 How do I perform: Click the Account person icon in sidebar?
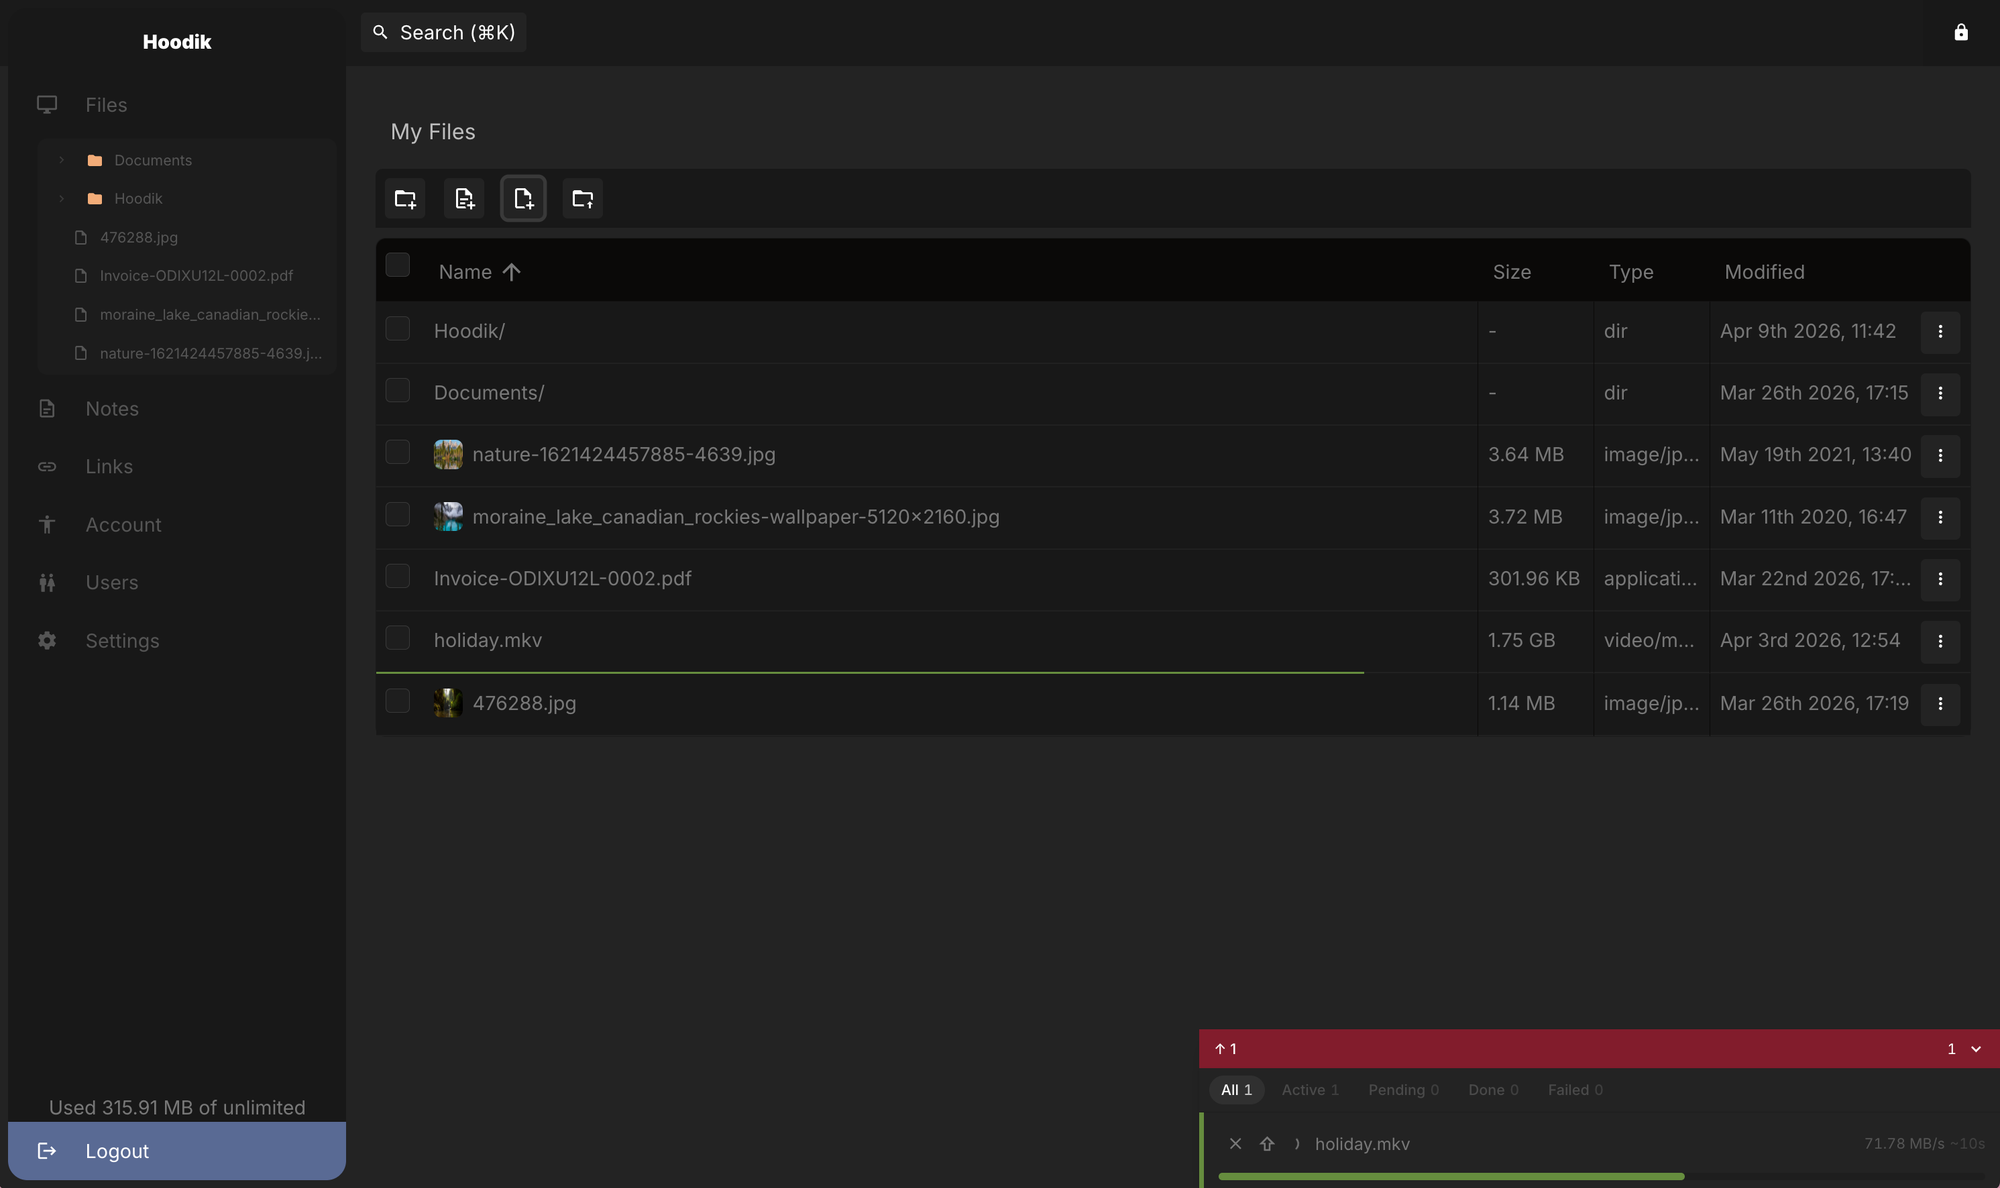click(47, 525)
